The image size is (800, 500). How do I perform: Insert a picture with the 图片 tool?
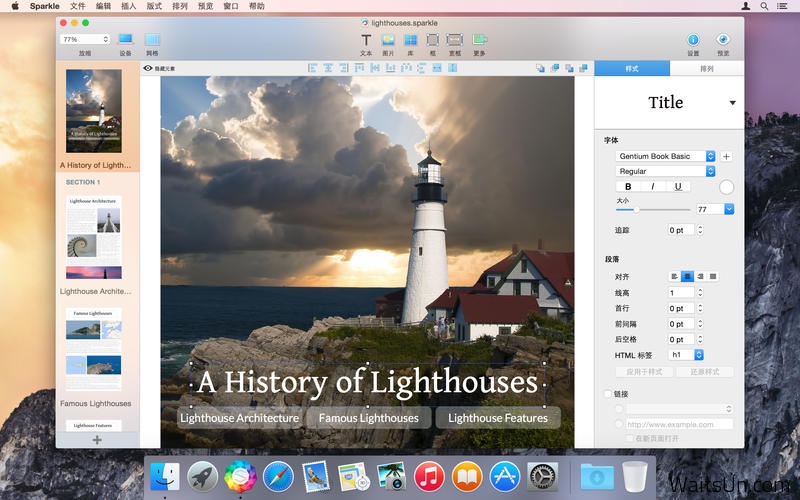pos(388,40)
